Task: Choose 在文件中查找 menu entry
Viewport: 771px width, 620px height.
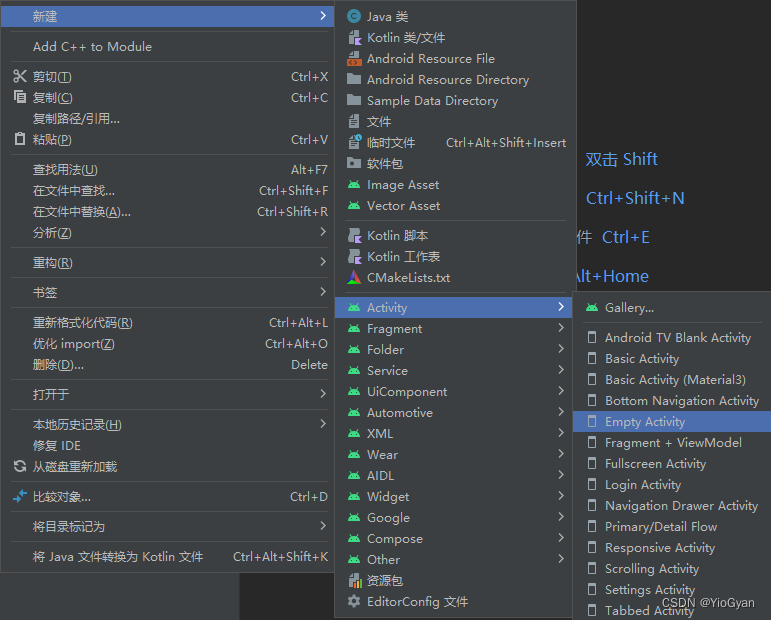Action: [169, 191]
